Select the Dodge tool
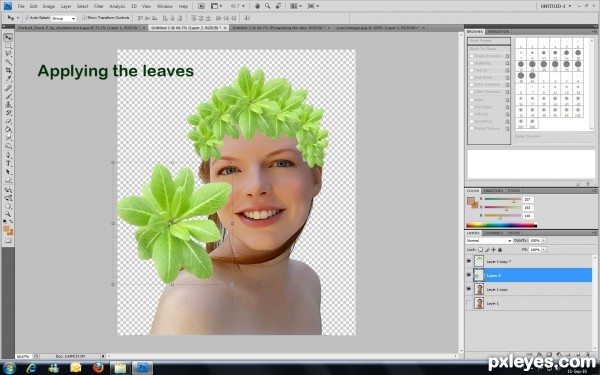 pyautogui.click(x=8, y=147)
